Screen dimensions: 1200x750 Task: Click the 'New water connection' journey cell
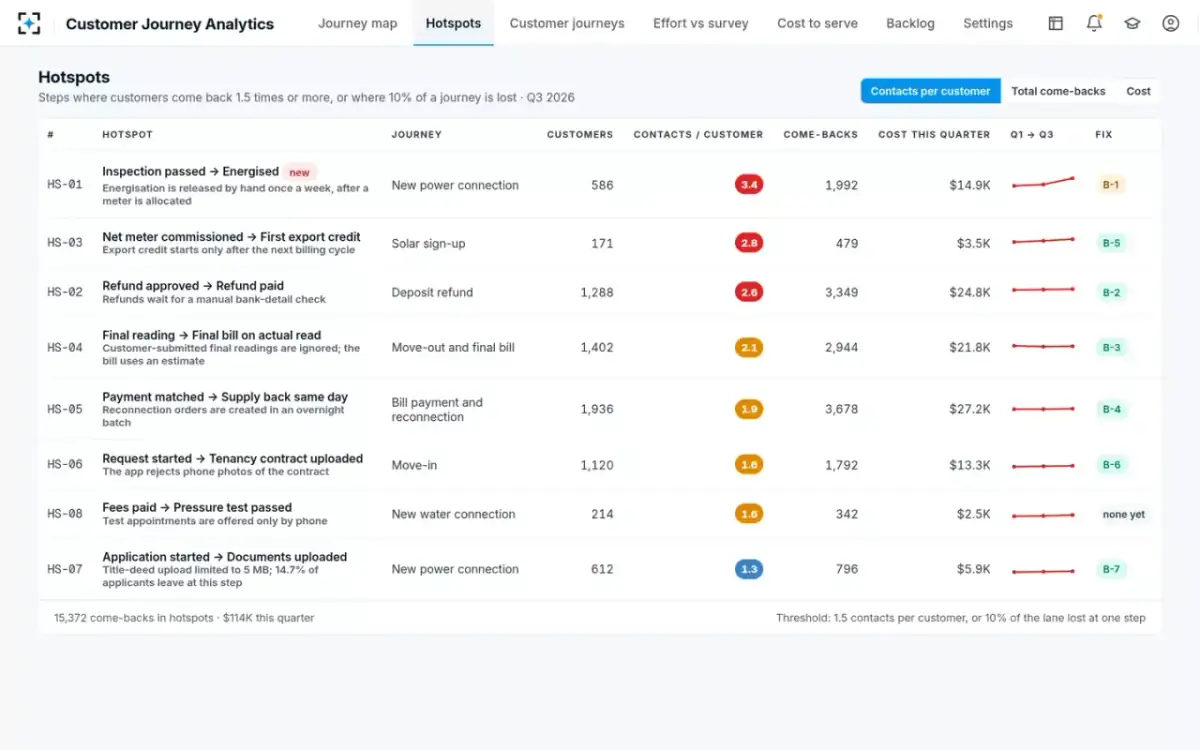tap(454, 514)
